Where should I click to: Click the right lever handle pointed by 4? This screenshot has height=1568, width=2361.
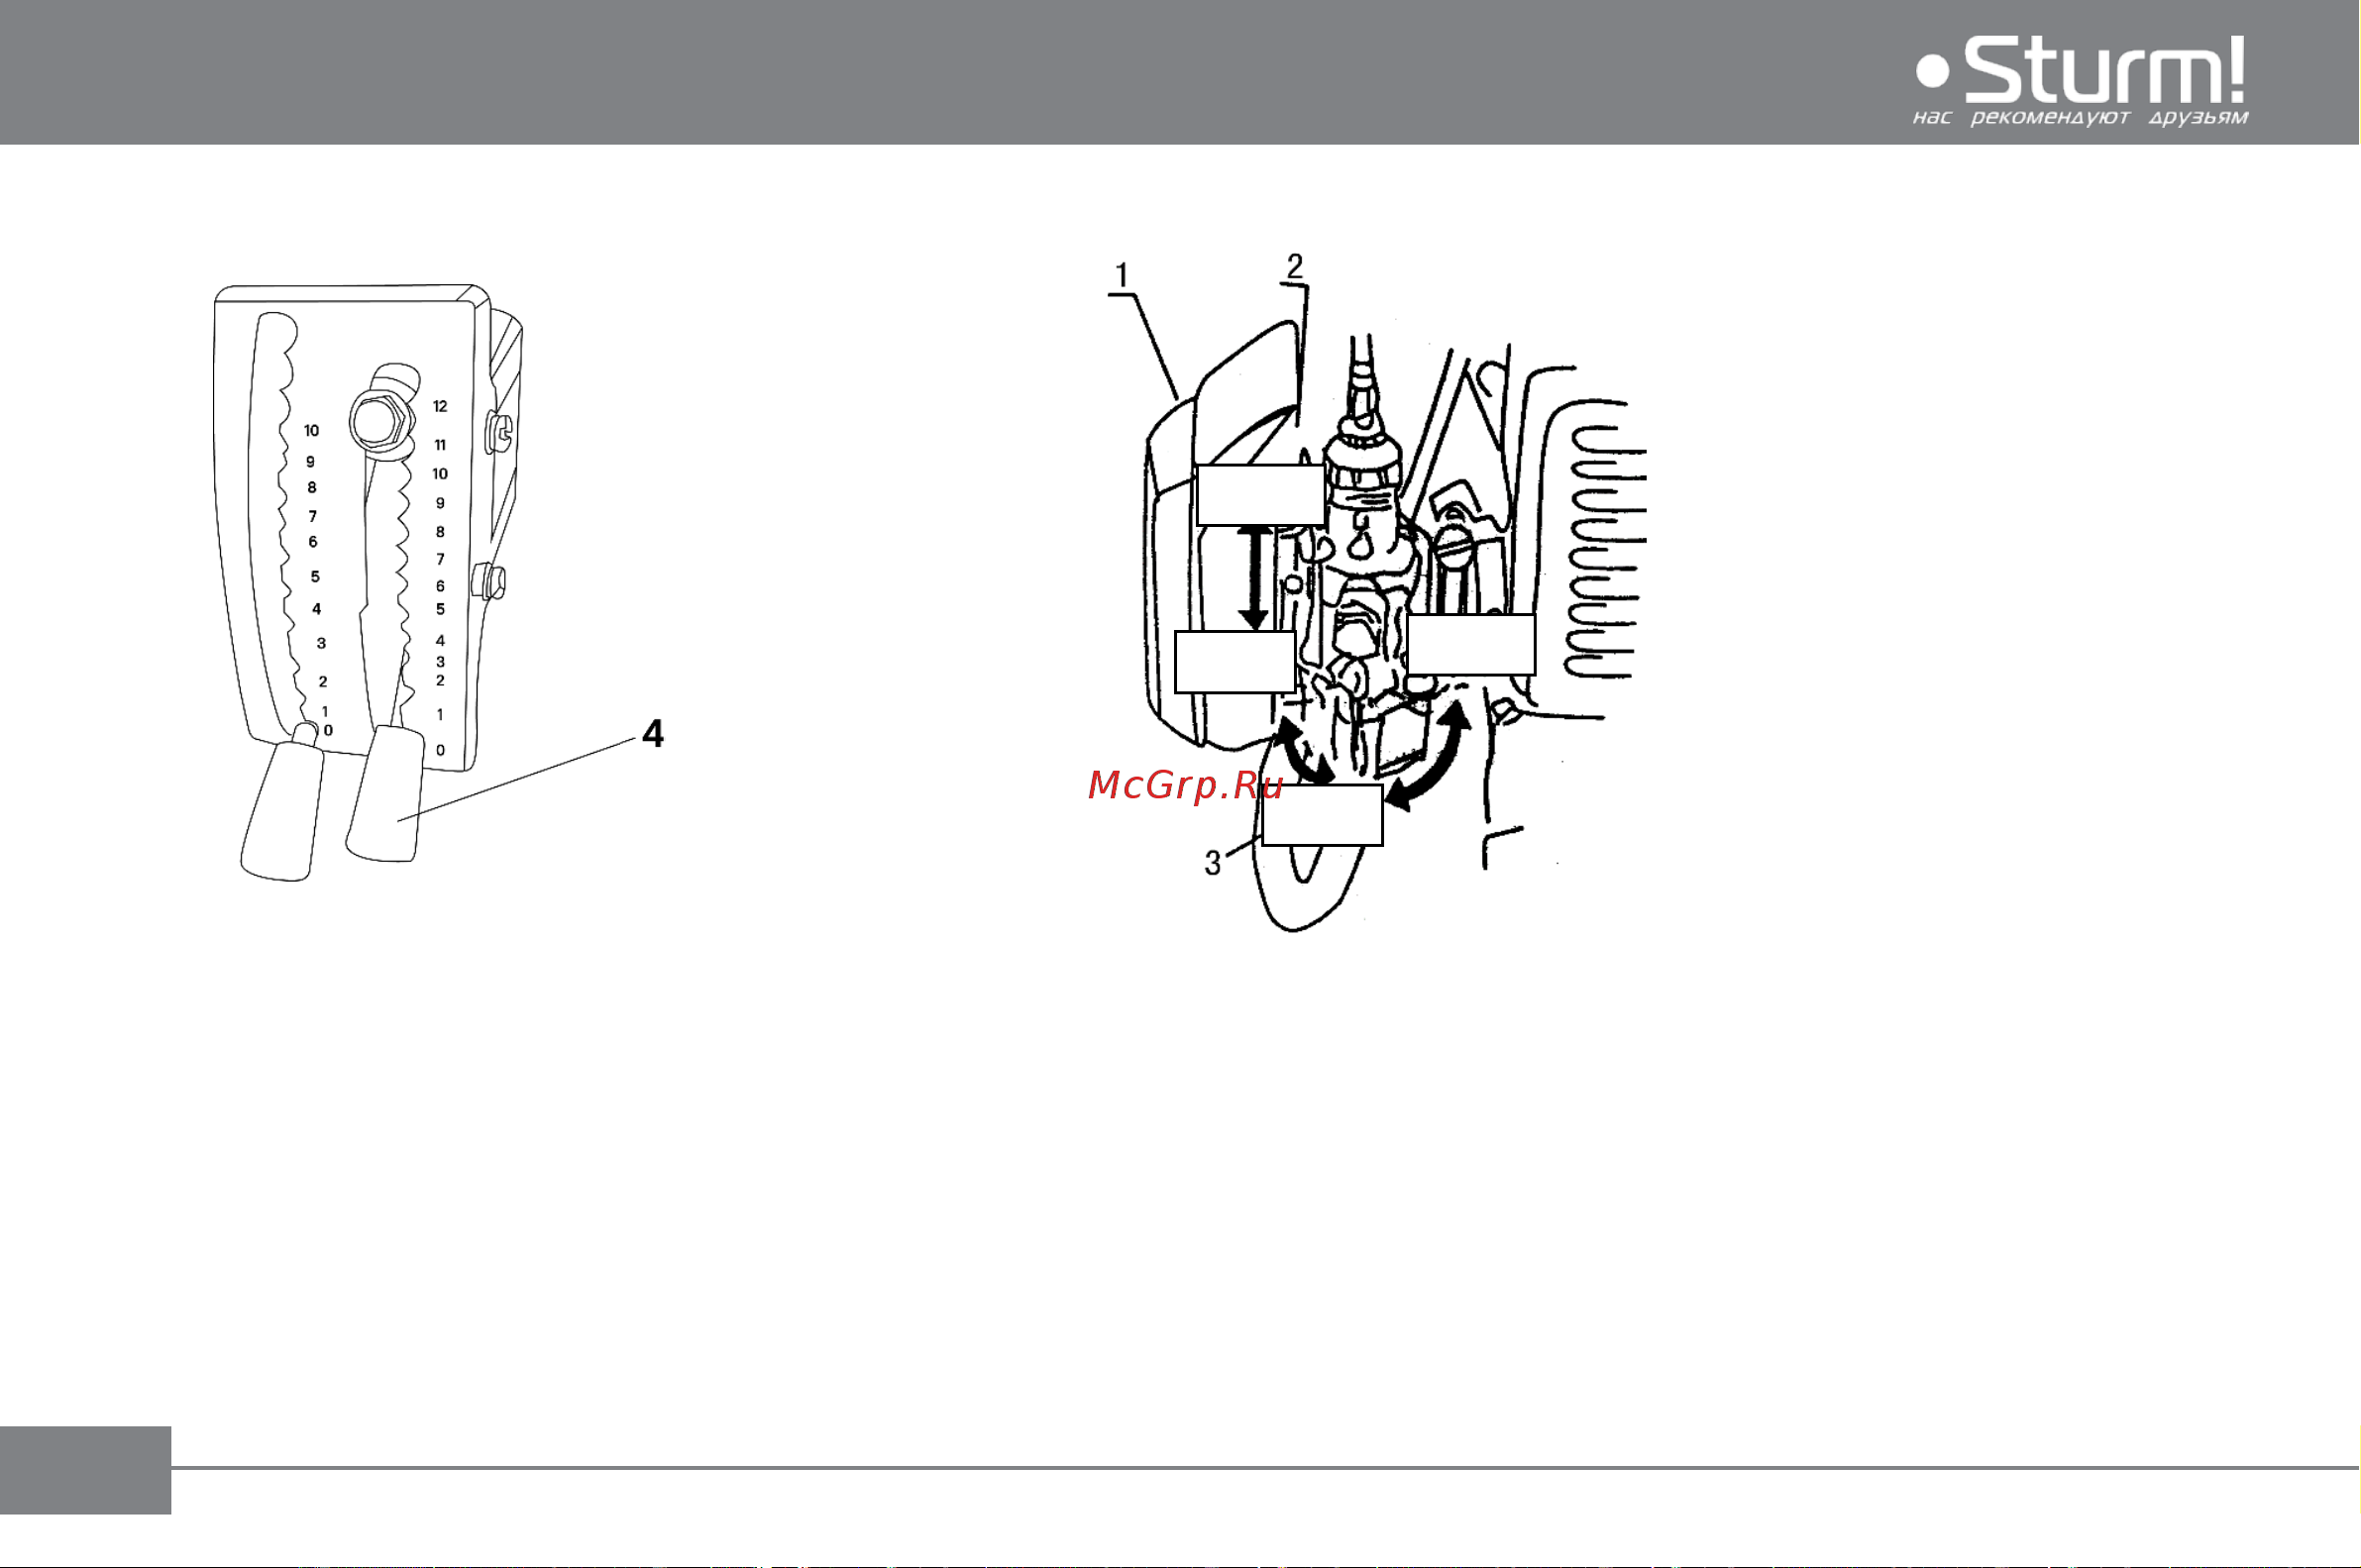(x=385, y=794)
